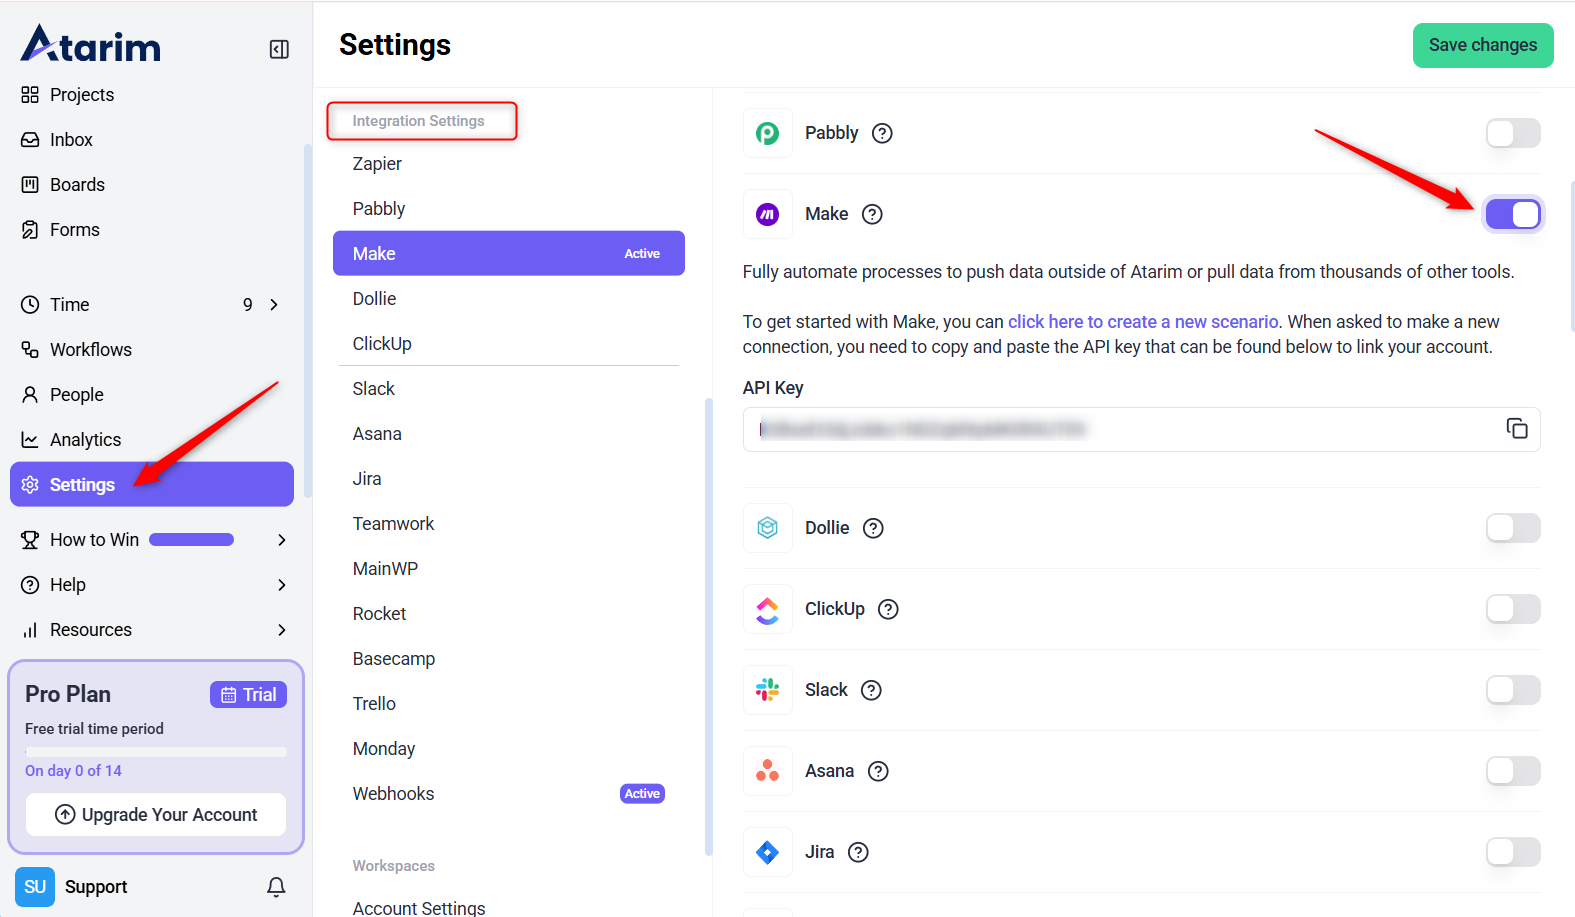Click inside the API Key field

1120,430
